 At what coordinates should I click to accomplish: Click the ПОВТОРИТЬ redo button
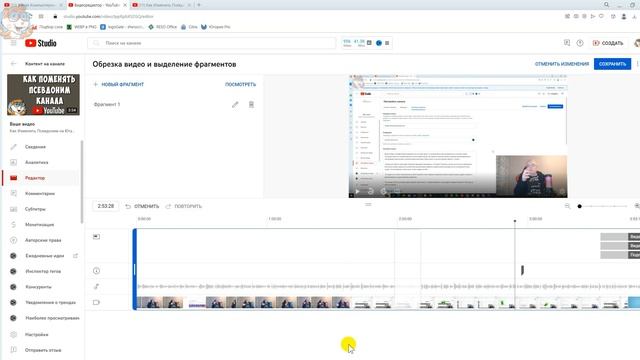[x=184, y=206]
